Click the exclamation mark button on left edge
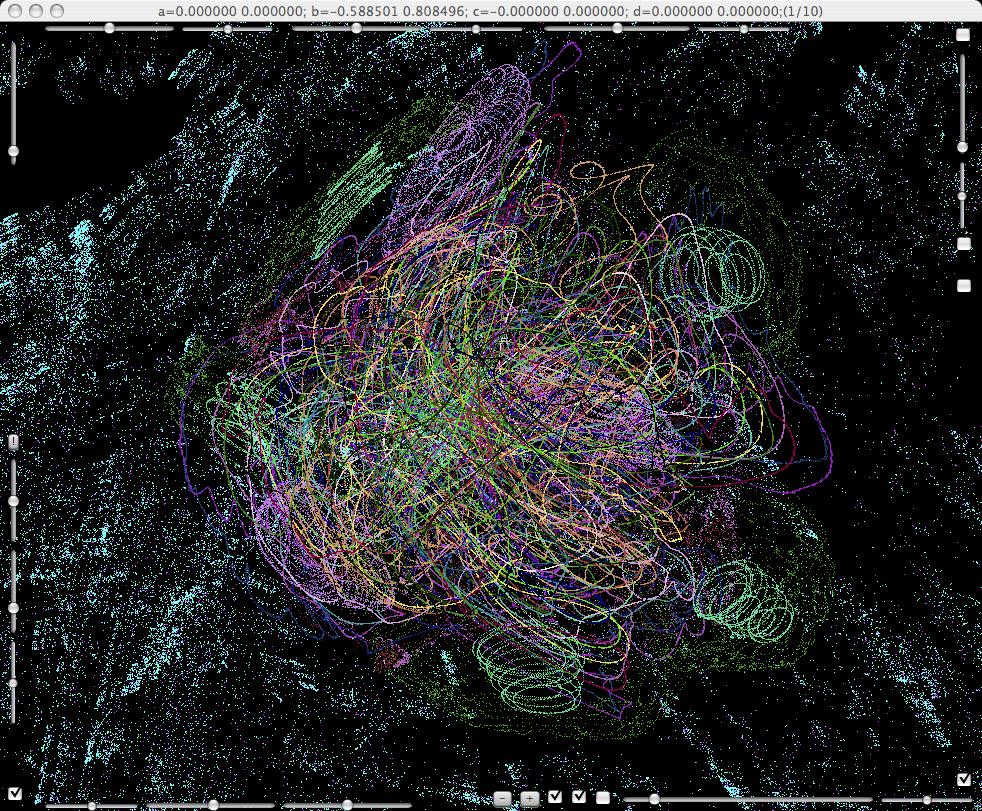The width and height of the screenshot is (982, 811). tap(14, 442)
